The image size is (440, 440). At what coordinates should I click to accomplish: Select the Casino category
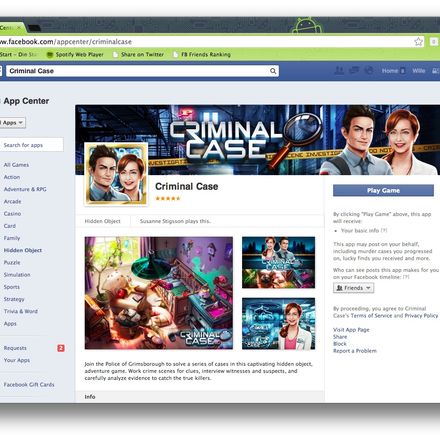point(12,213)
